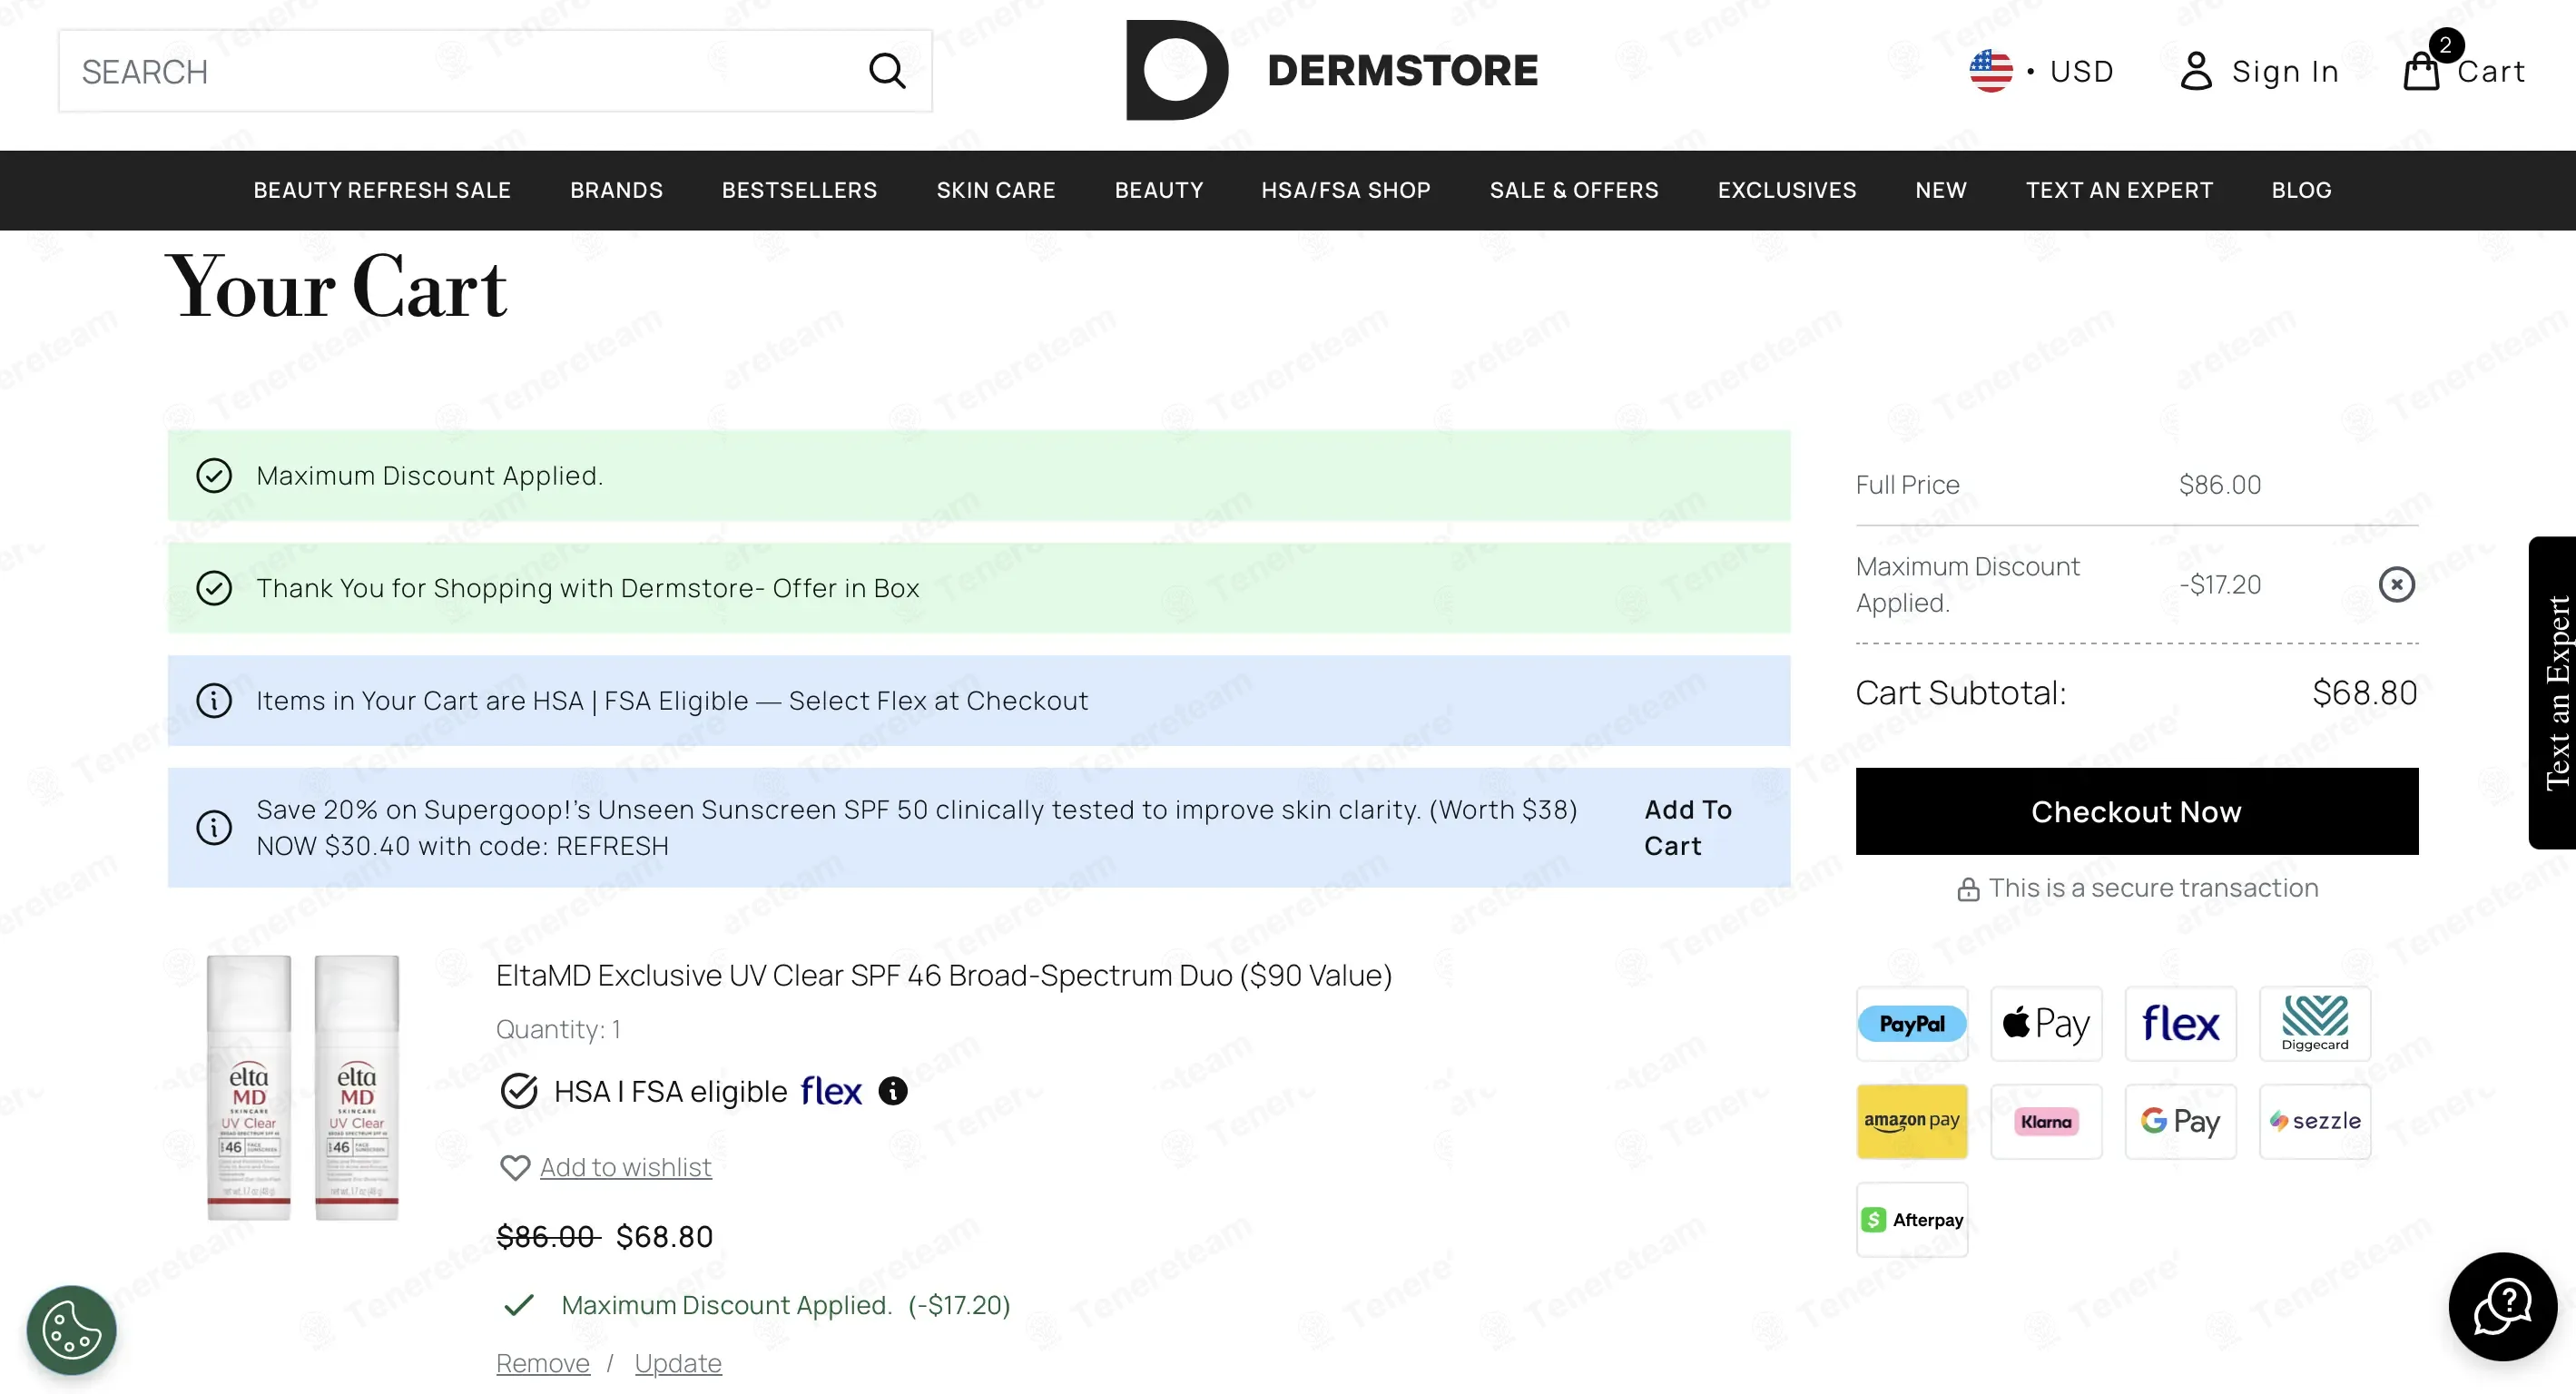Open the help chat bubble icon
The width and height of the screenshot is (2576, 1394).
coord(2502,1306)
